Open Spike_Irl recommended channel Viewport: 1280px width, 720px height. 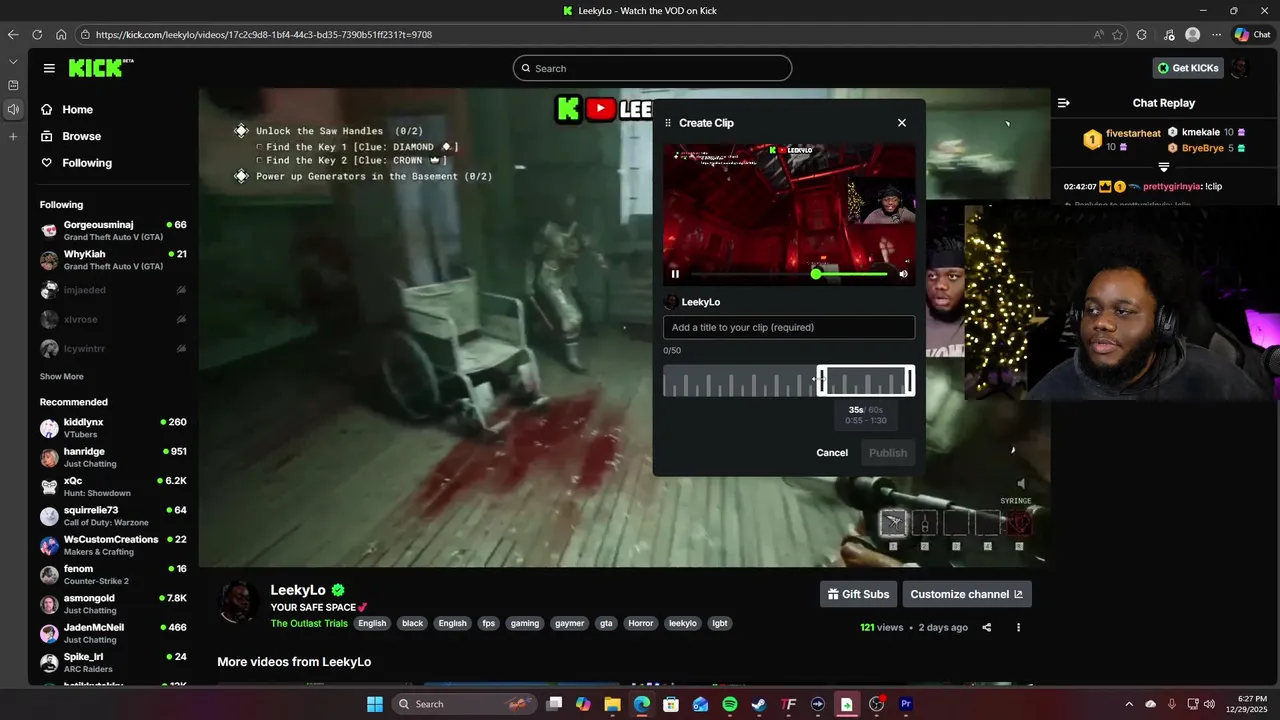click(x=113, y=663)
